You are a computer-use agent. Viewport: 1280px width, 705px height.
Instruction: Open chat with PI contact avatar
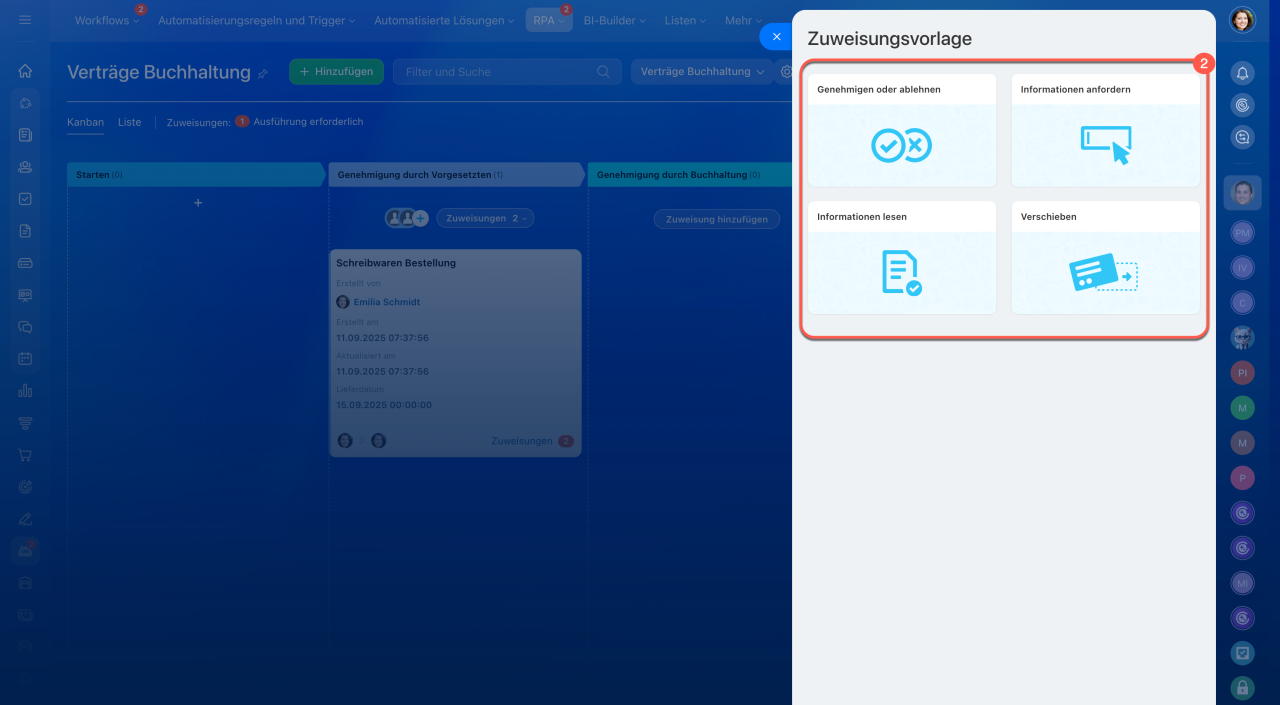point(1242,372)
